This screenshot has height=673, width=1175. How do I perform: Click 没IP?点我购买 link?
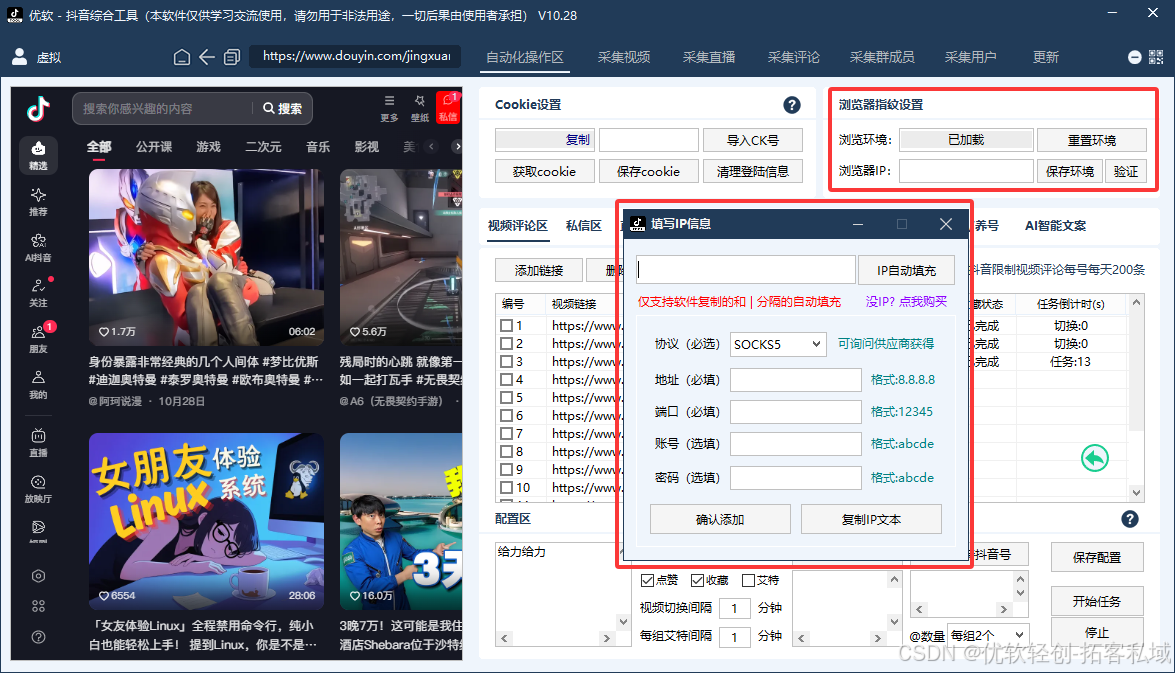click(x=906, y=301)
